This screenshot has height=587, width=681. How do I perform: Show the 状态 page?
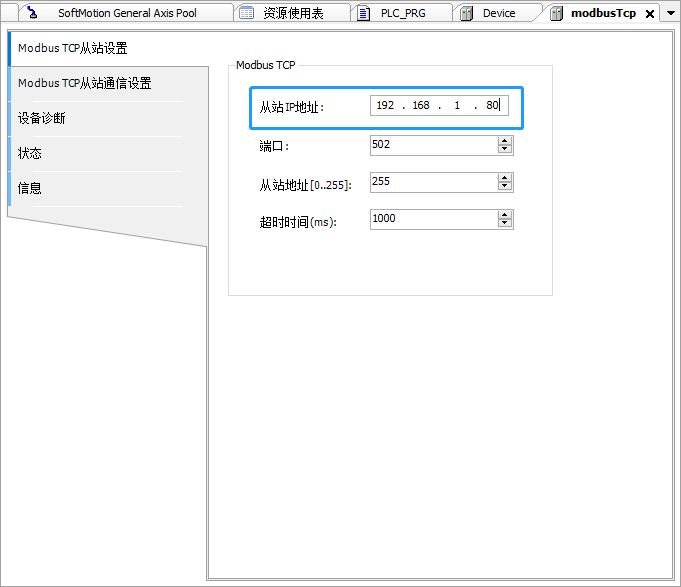[30, 153]
